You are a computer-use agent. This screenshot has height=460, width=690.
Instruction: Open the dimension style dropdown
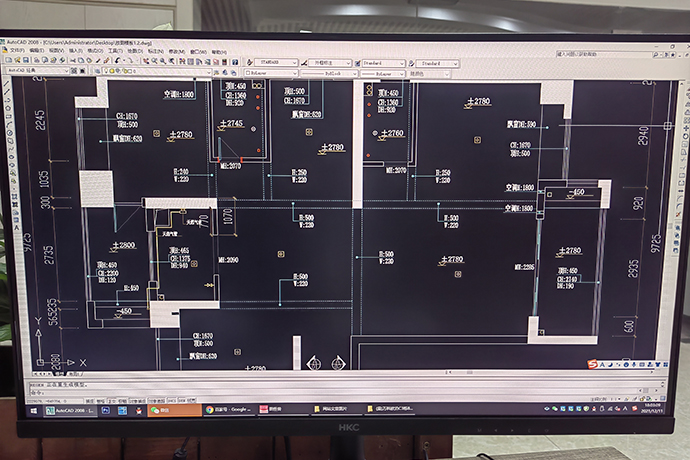(330, 63)
